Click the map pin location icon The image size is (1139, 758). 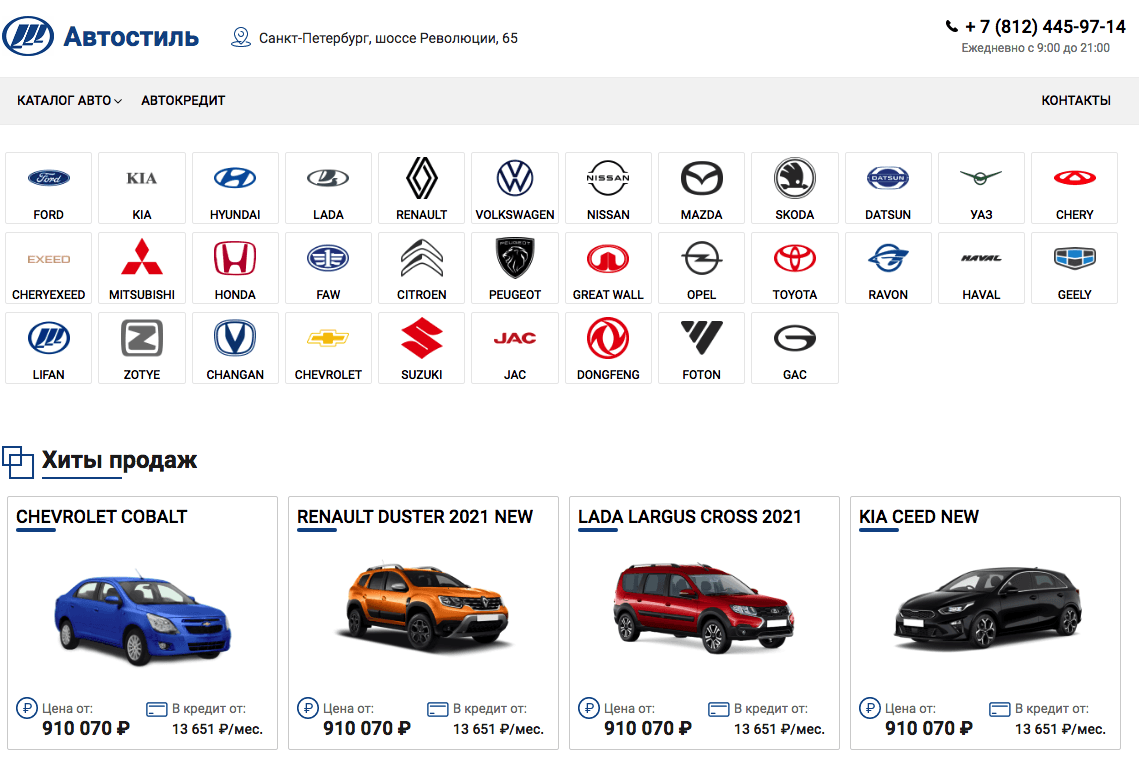point(240,37)
